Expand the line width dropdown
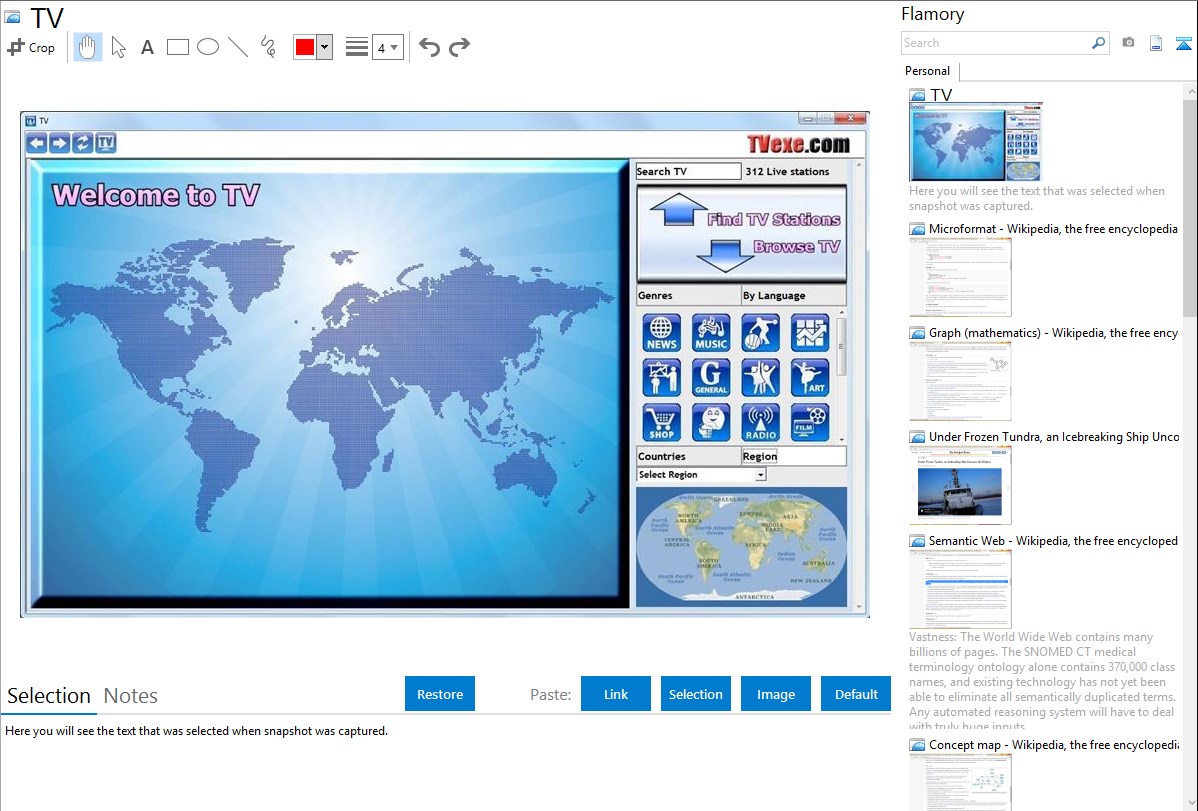1198x811 pixels. click(387, 47)
